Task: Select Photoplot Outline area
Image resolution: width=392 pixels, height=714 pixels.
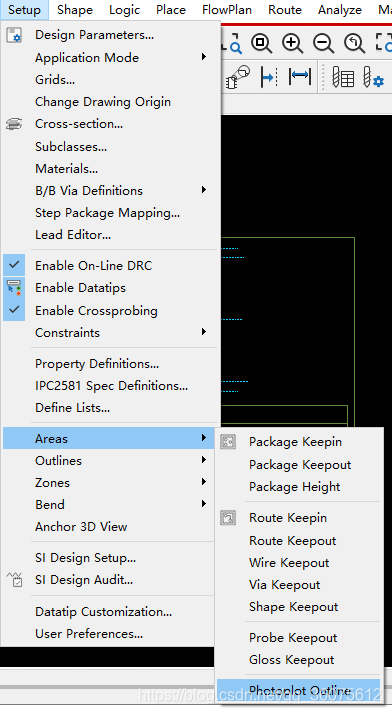Action: [299, 691]
